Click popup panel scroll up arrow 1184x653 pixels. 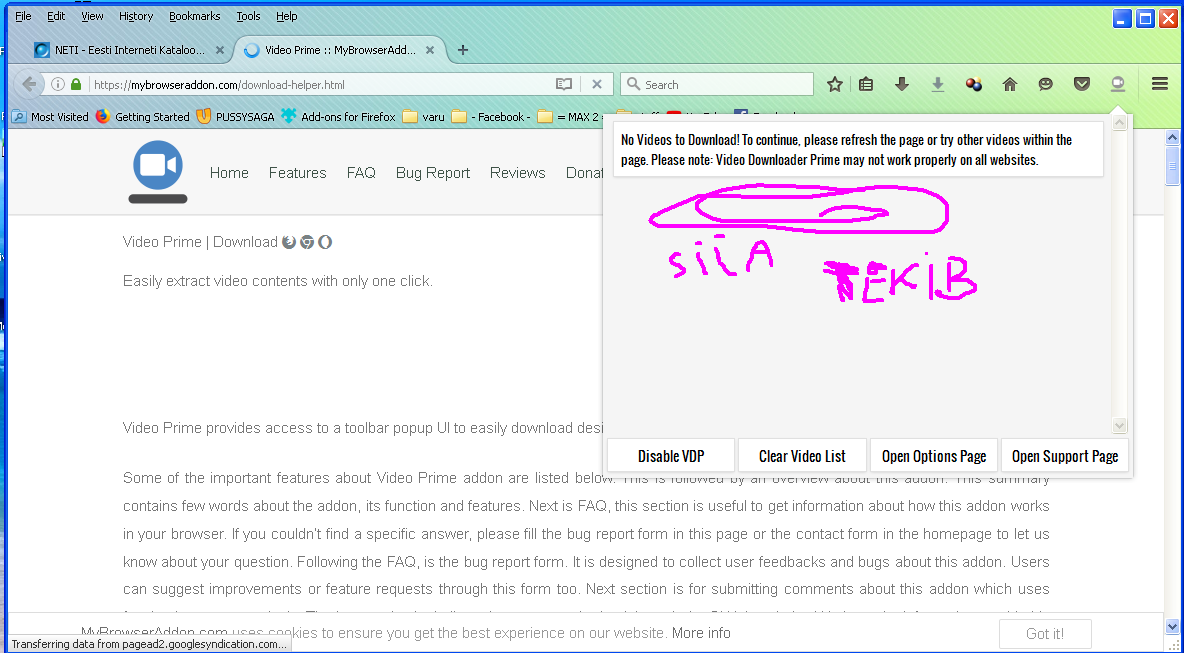(1120, 122)
